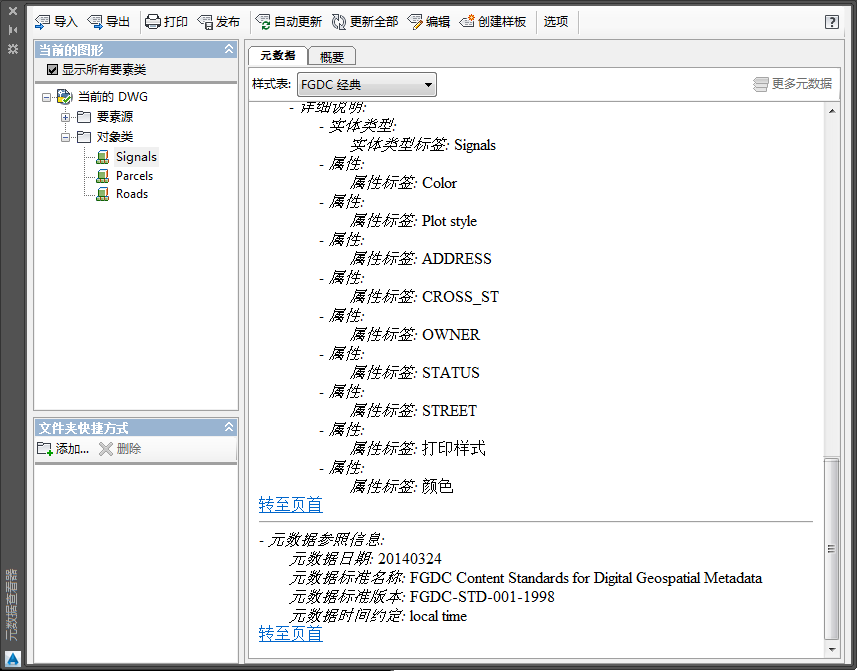Expand the 要素源 tree node

(65, 117)
